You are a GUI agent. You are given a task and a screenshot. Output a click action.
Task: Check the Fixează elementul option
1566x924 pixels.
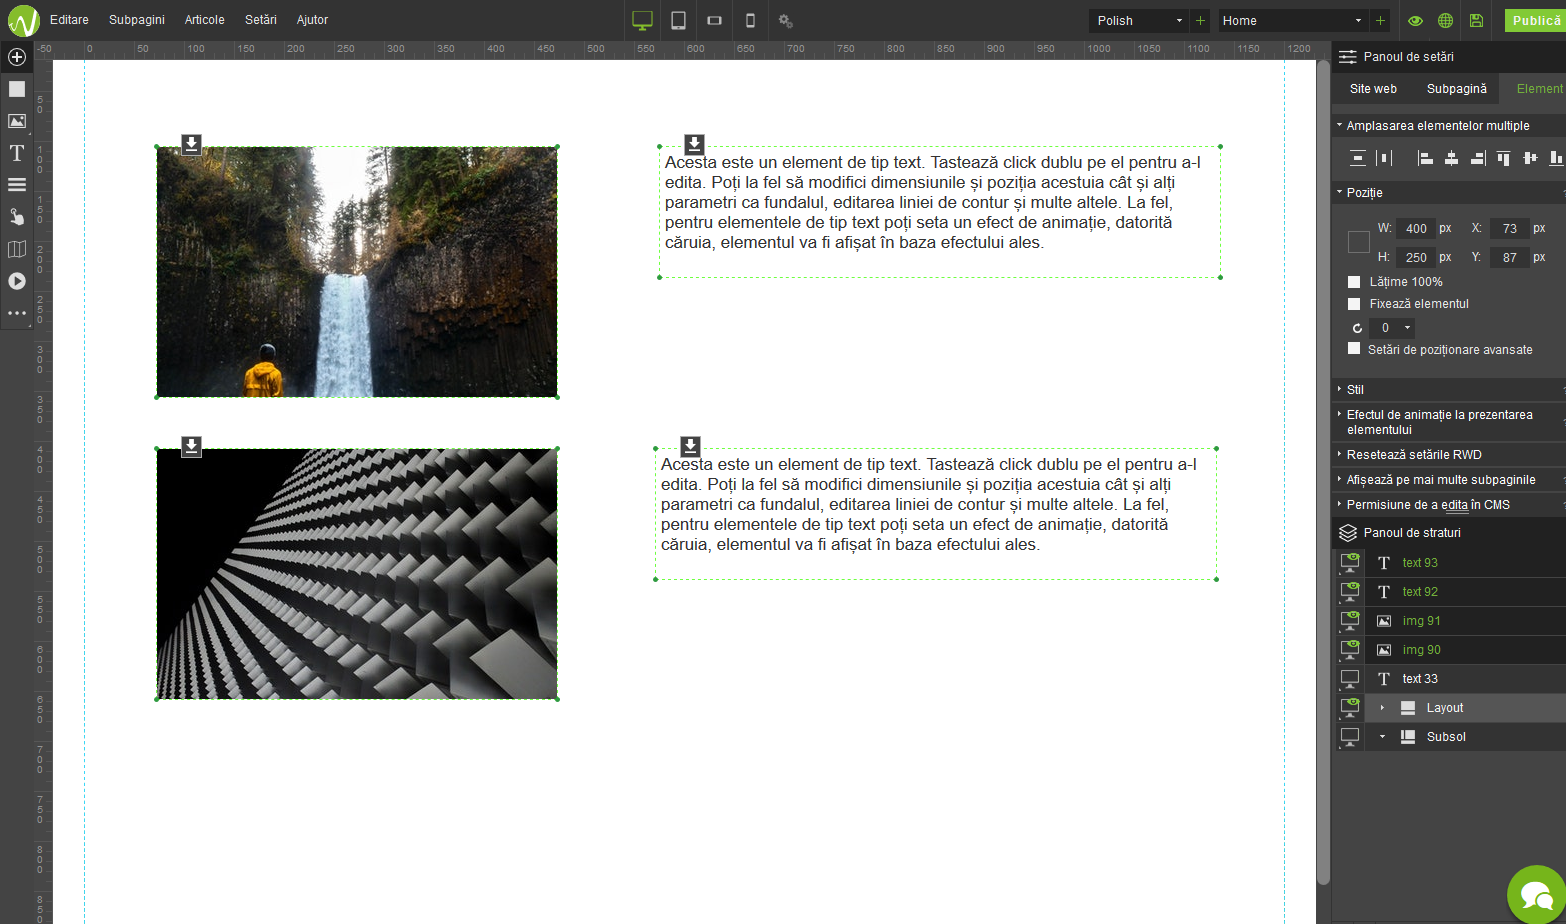[1354, 304]
